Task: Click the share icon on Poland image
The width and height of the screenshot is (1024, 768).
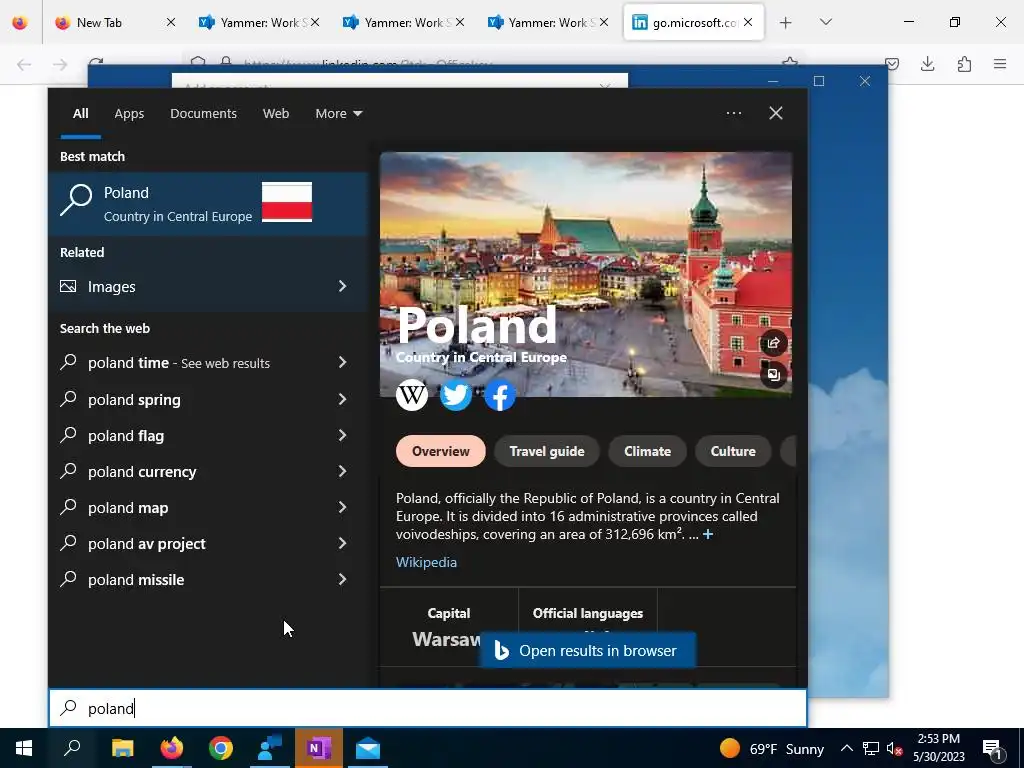Action: pyautogui.click(x=773, y=344)
